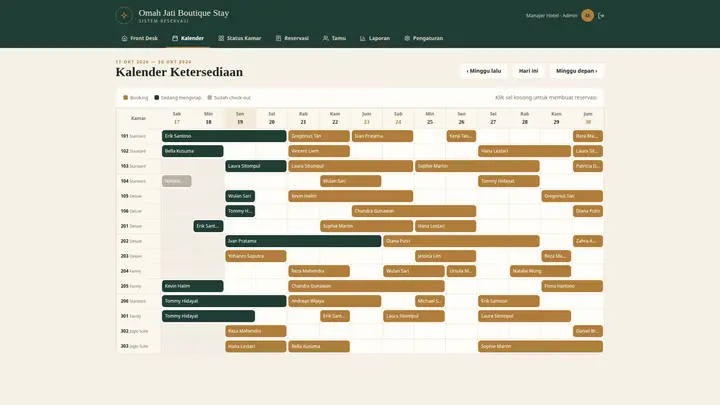Click the logout icon beside the avatar
Image resolution: width=720 pixels, height=405 pixels.
(x=601, y=16)
